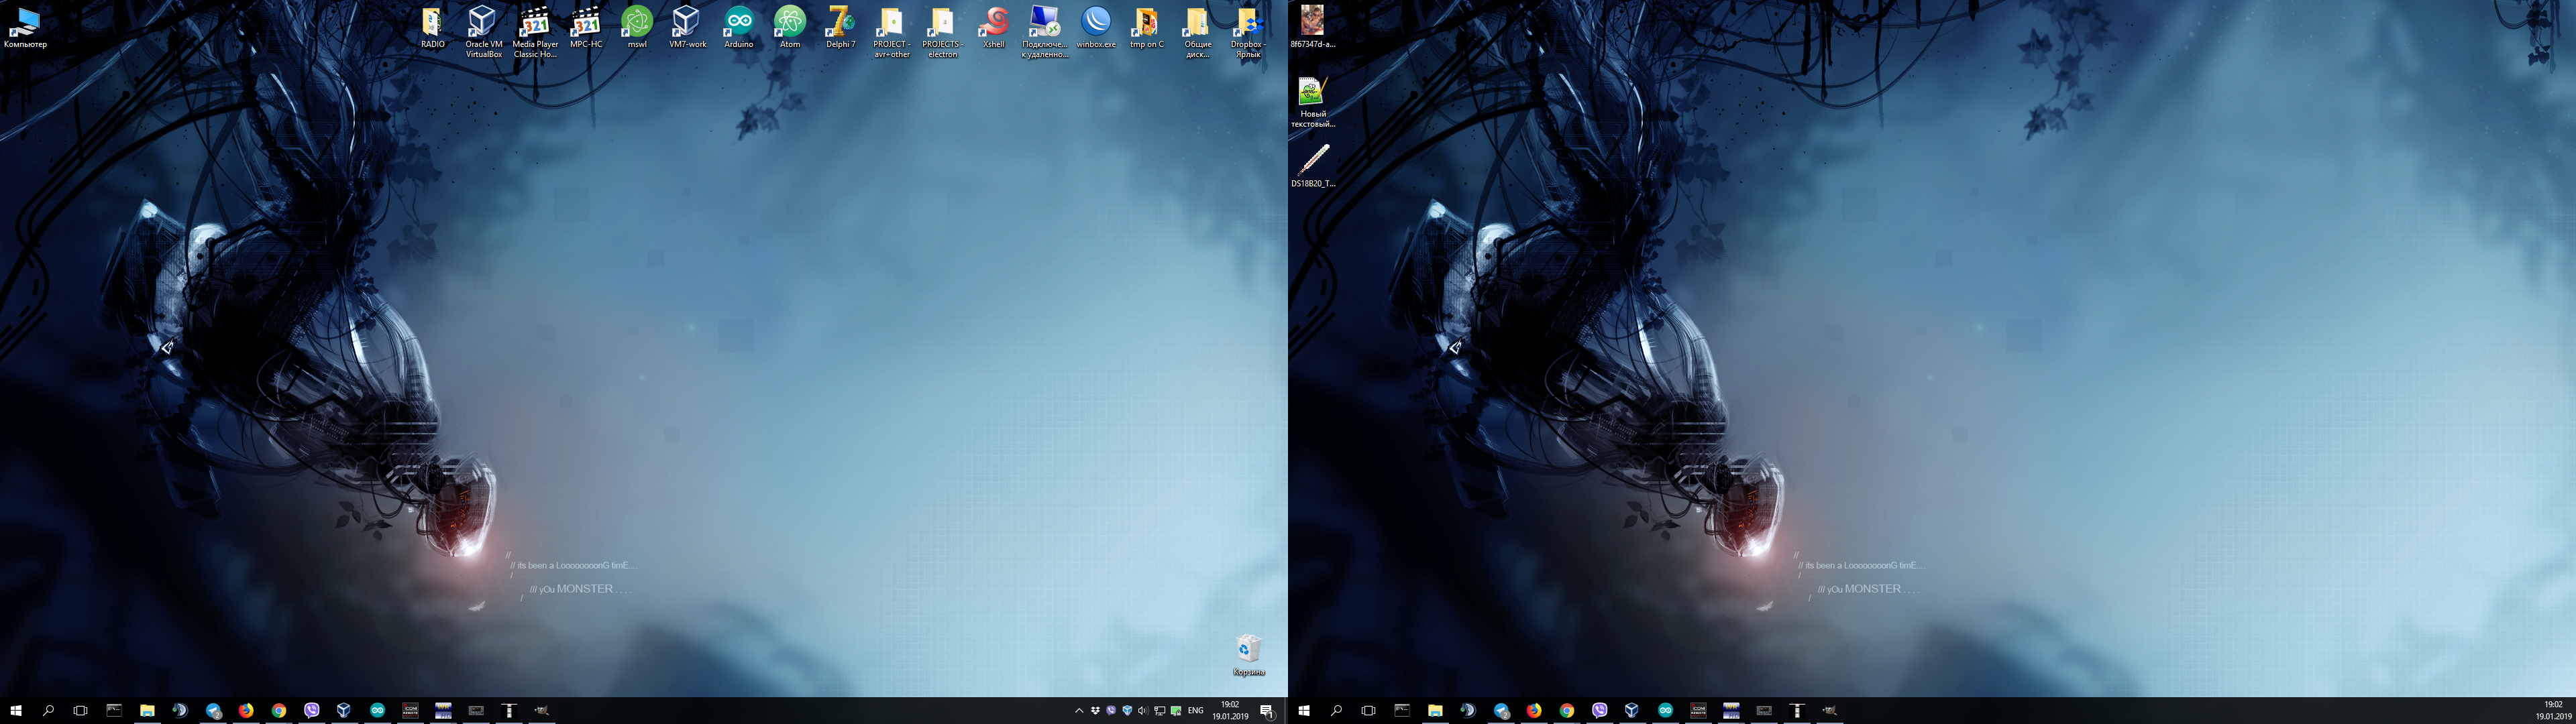Select the mswl desktop shortcut
The image size is (2576, 724).
point(637,27)
